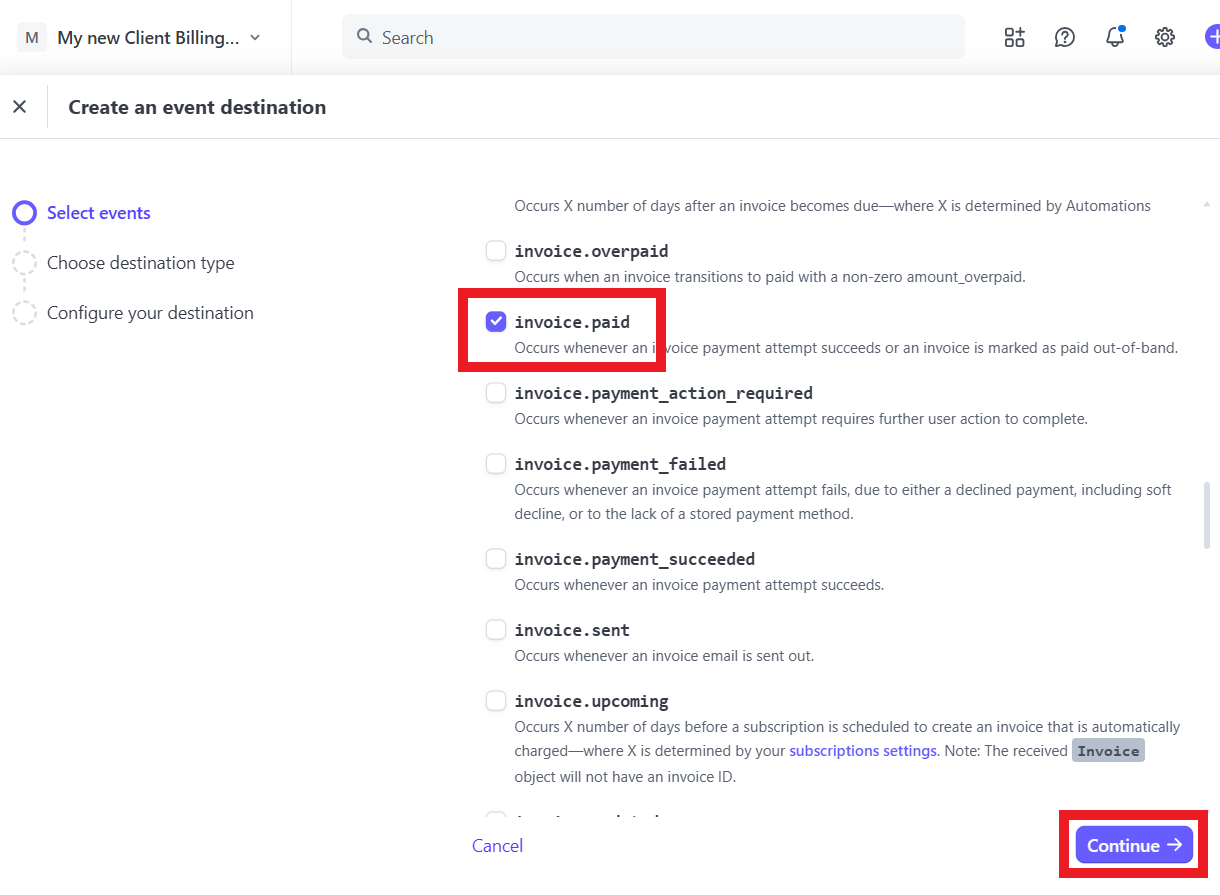Click the purple plus create icon
The image size is (1220, 895).
[x=1211, y=38]
